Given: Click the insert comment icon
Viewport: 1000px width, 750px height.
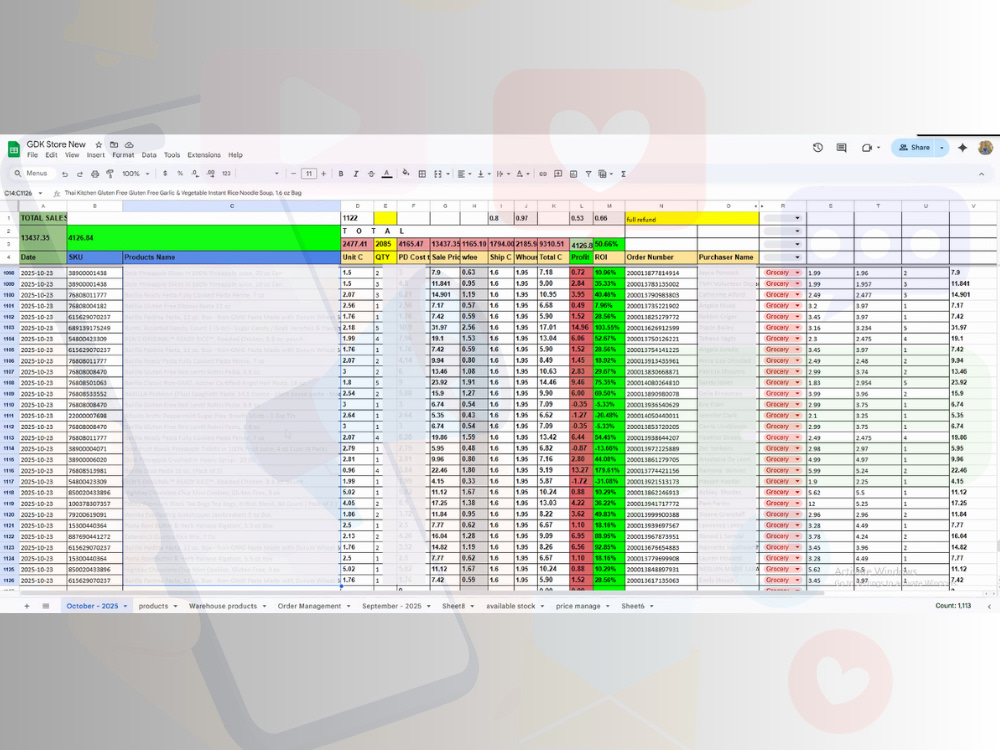Looking at the screenshot, I should (558, 173).
